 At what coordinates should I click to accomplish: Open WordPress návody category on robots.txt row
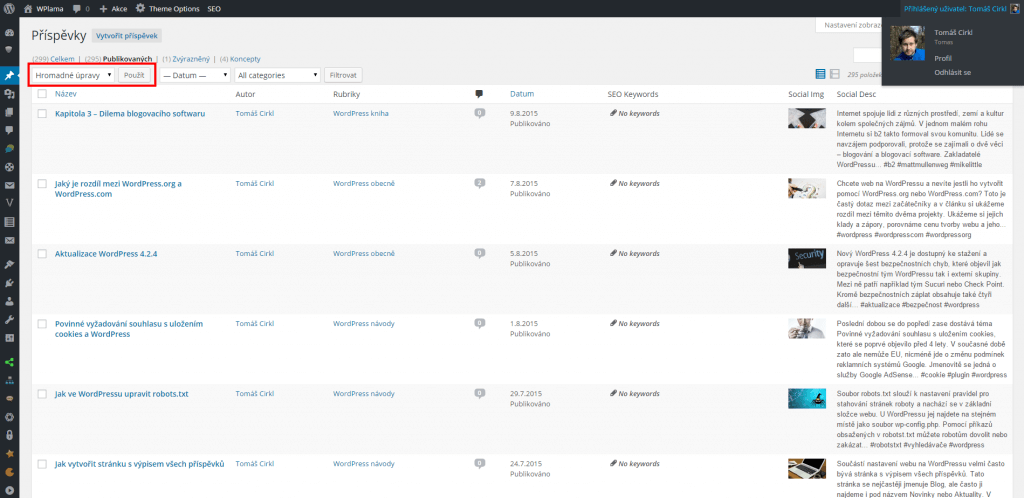point(363,394)
